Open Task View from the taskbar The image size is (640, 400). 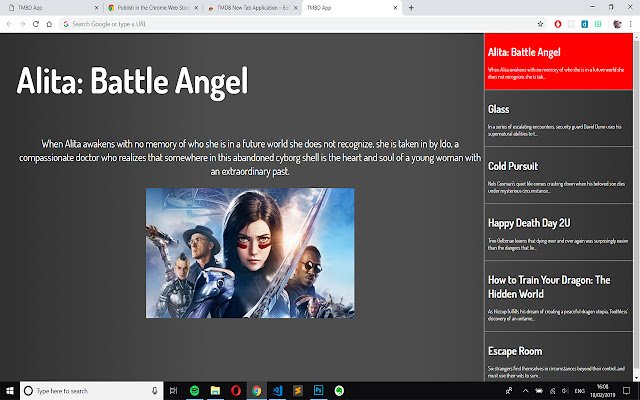pyautogui.click(x=173, y=391)
